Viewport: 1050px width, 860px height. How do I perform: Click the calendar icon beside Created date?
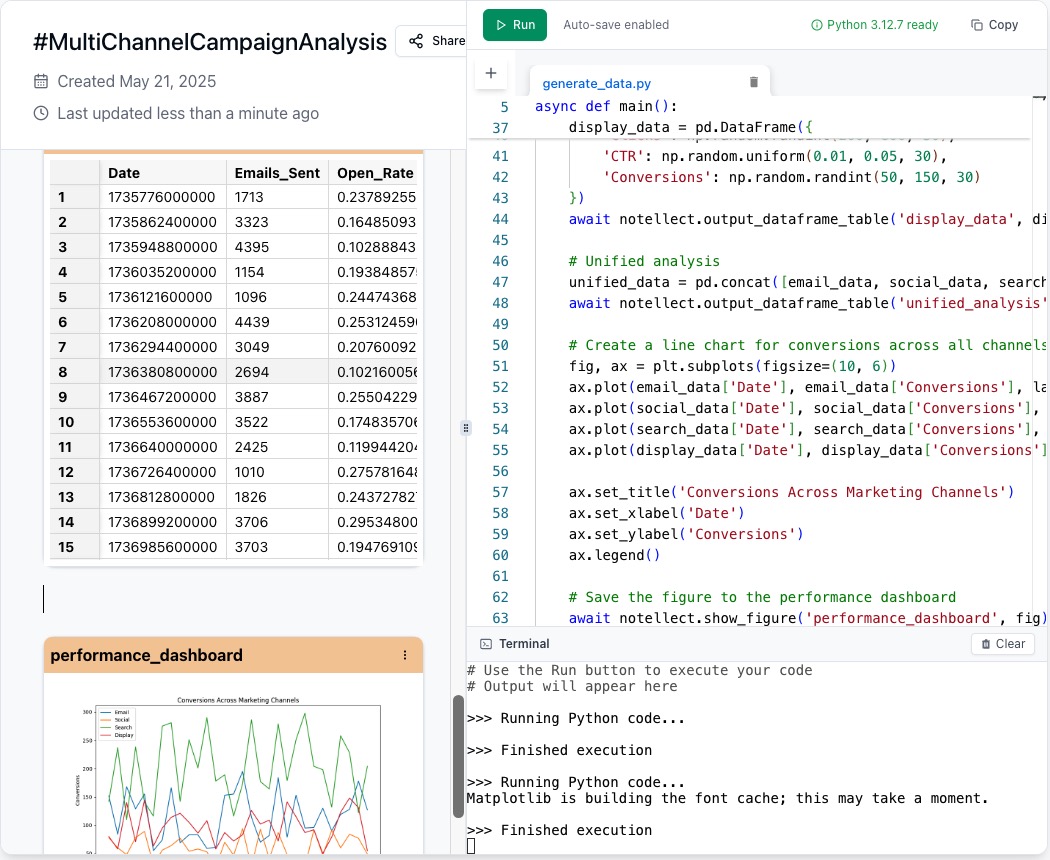41,81
